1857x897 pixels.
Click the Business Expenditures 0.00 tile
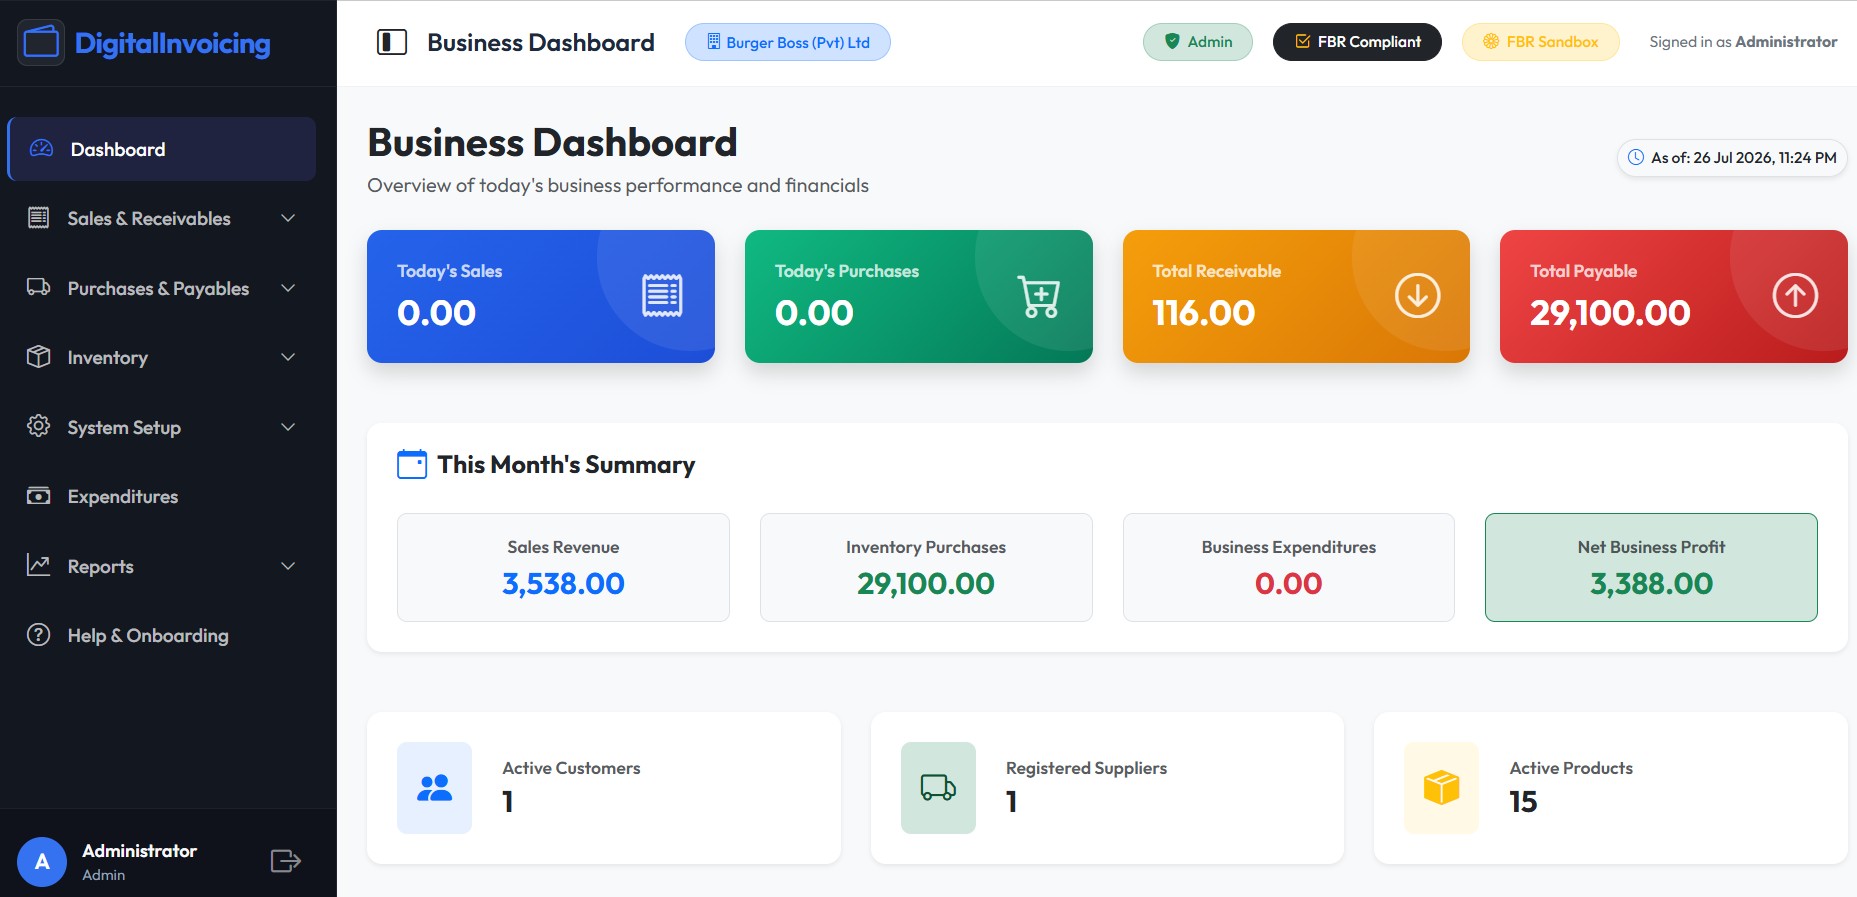click(1289, 567)
